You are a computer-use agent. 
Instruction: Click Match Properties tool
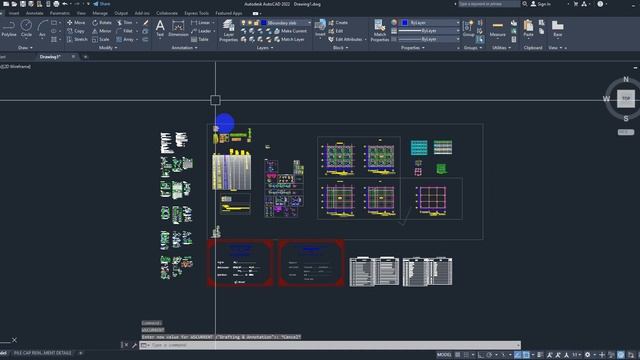(x=380, y=31)
